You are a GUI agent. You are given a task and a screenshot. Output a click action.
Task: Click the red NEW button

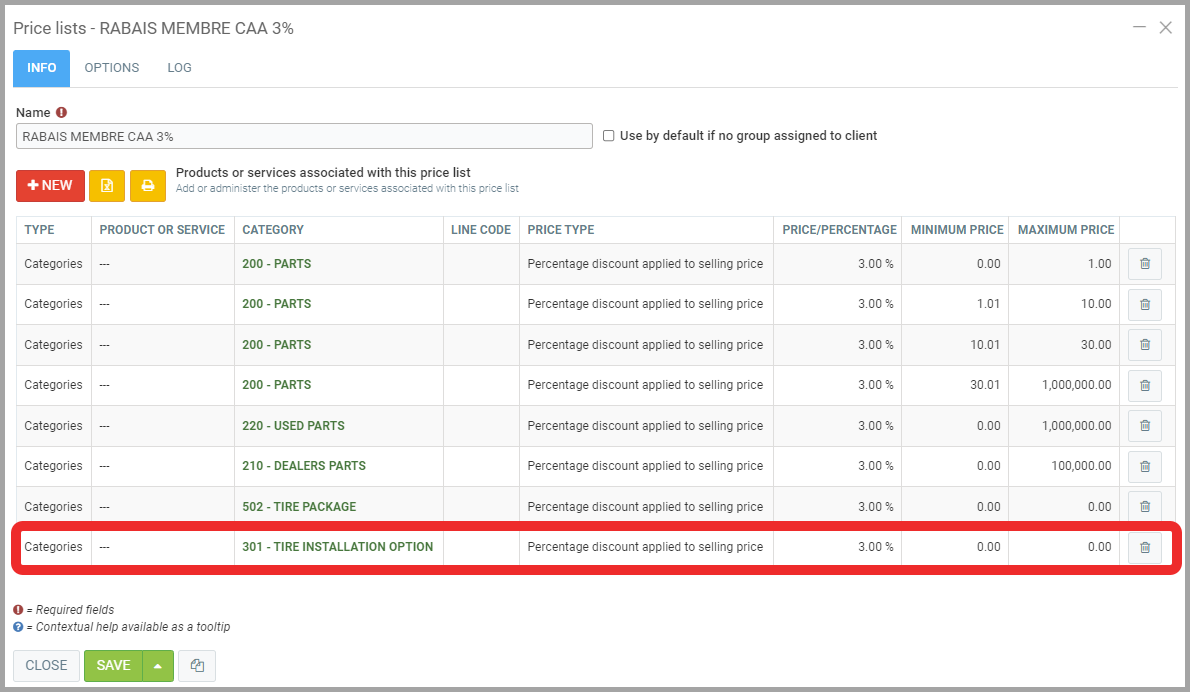(50, 185)
